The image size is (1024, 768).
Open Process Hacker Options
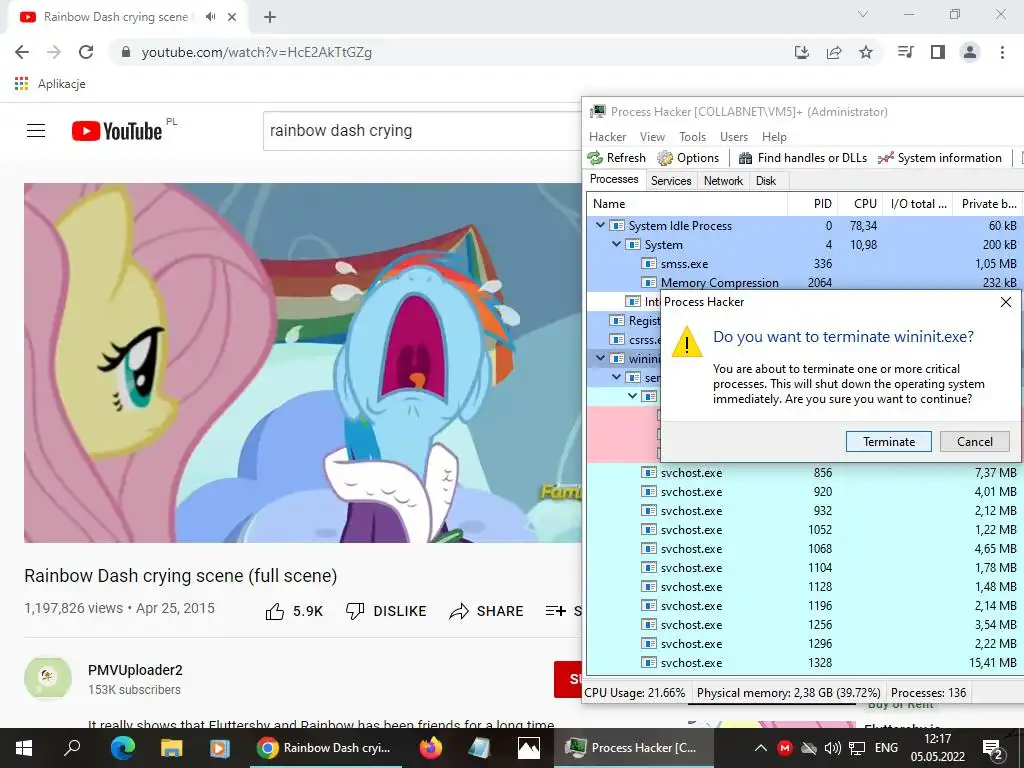click(688, 157)
